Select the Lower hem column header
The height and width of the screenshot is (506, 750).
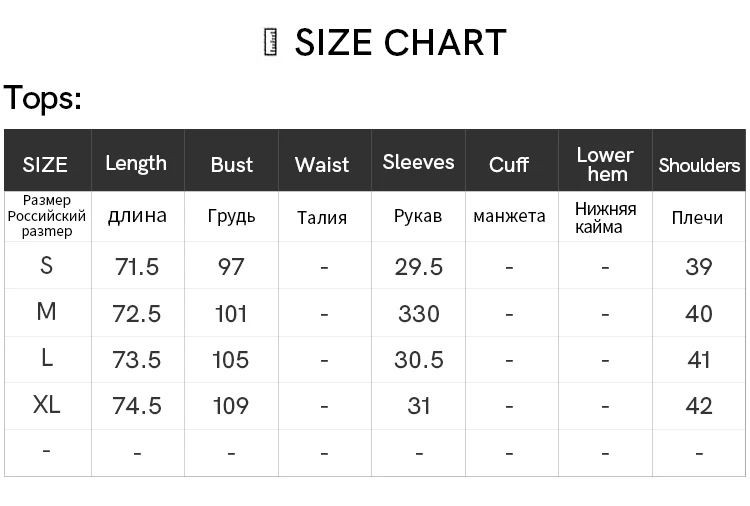[605, 164]
